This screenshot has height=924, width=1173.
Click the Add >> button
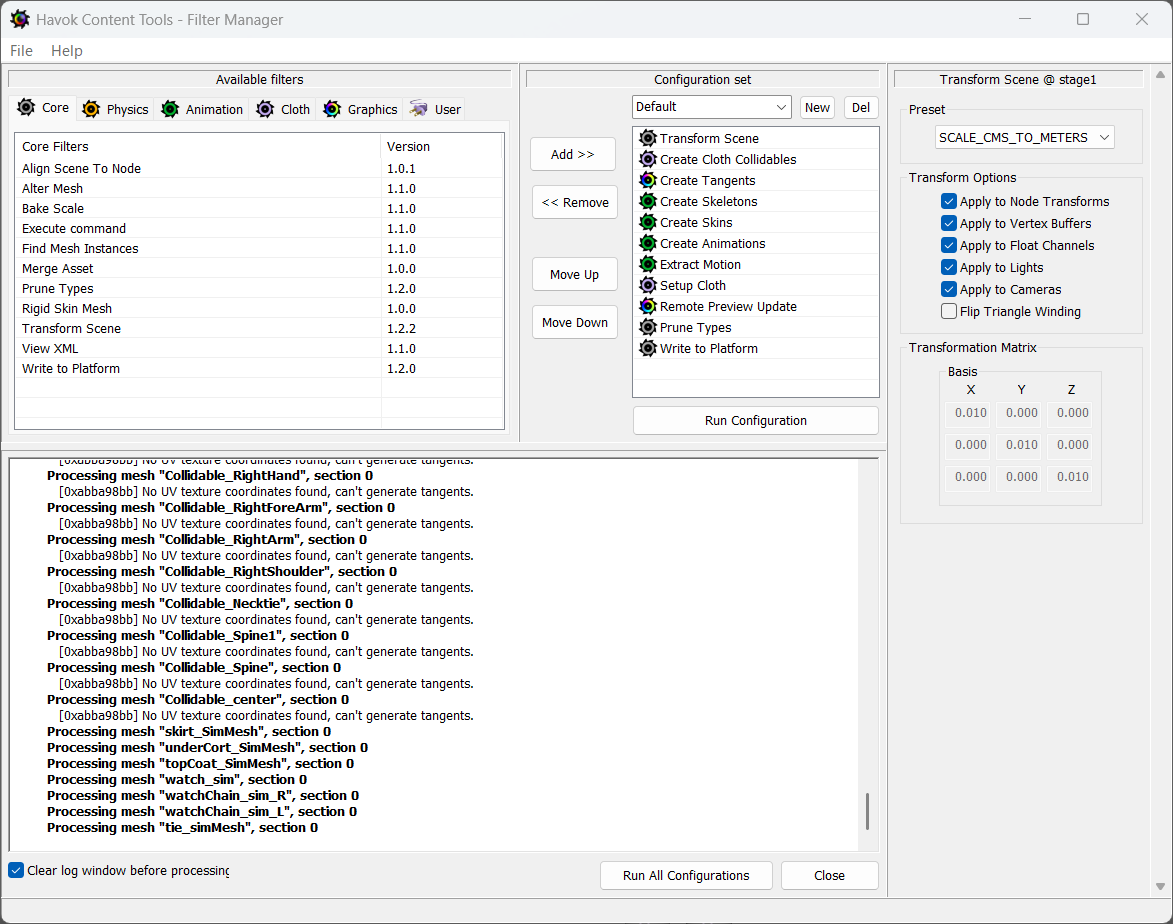tap(573, 154)
